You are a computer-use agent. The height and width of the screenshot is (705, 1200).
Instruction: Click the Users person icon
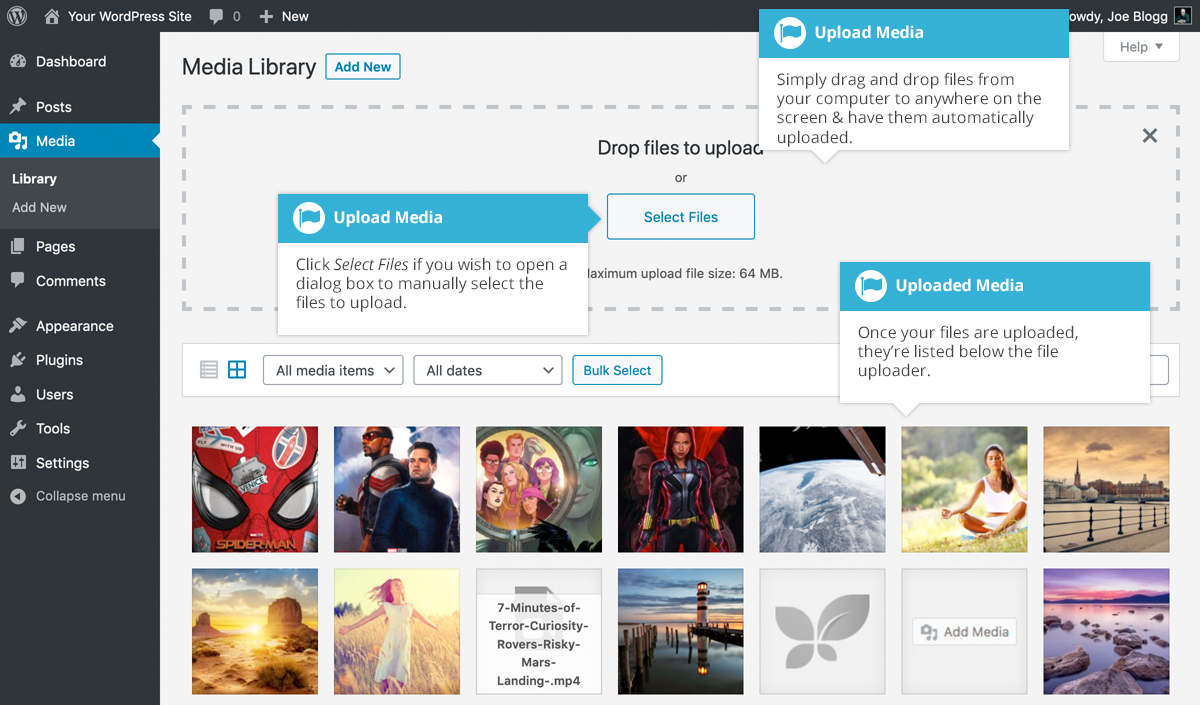click(x=18, y=394)
